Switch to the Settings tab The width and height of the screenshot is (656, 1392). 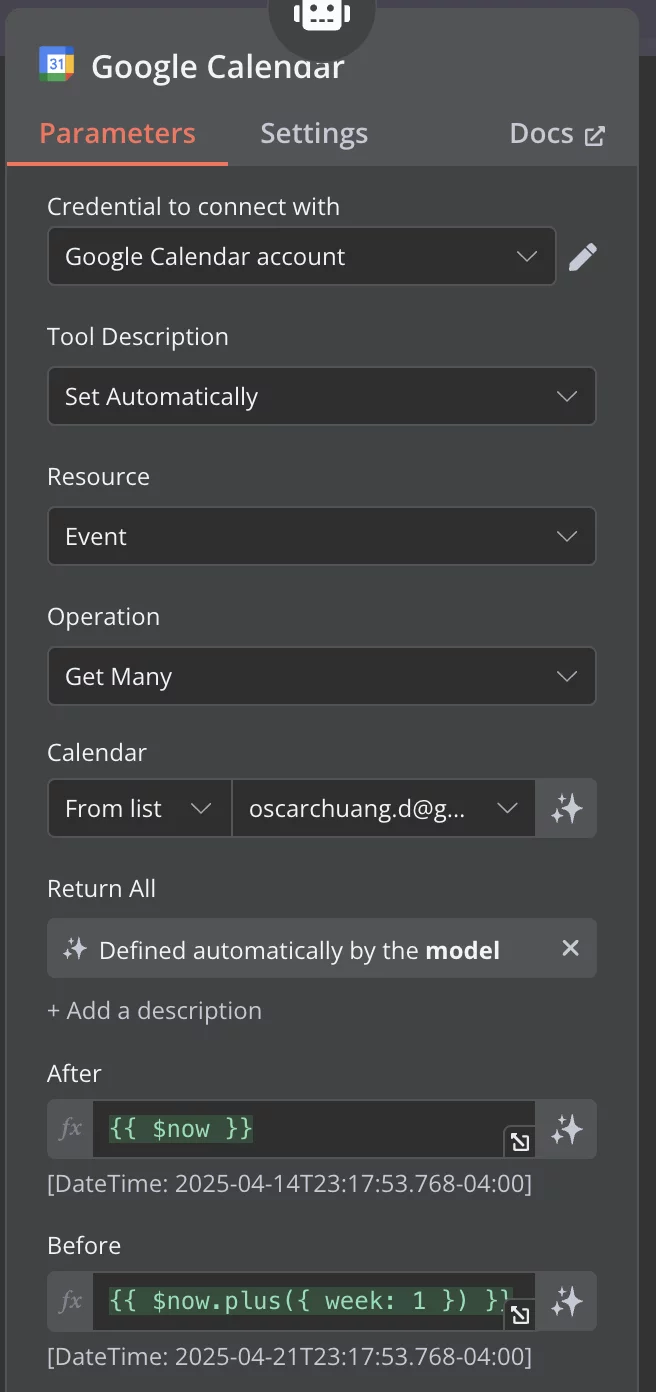314,134
